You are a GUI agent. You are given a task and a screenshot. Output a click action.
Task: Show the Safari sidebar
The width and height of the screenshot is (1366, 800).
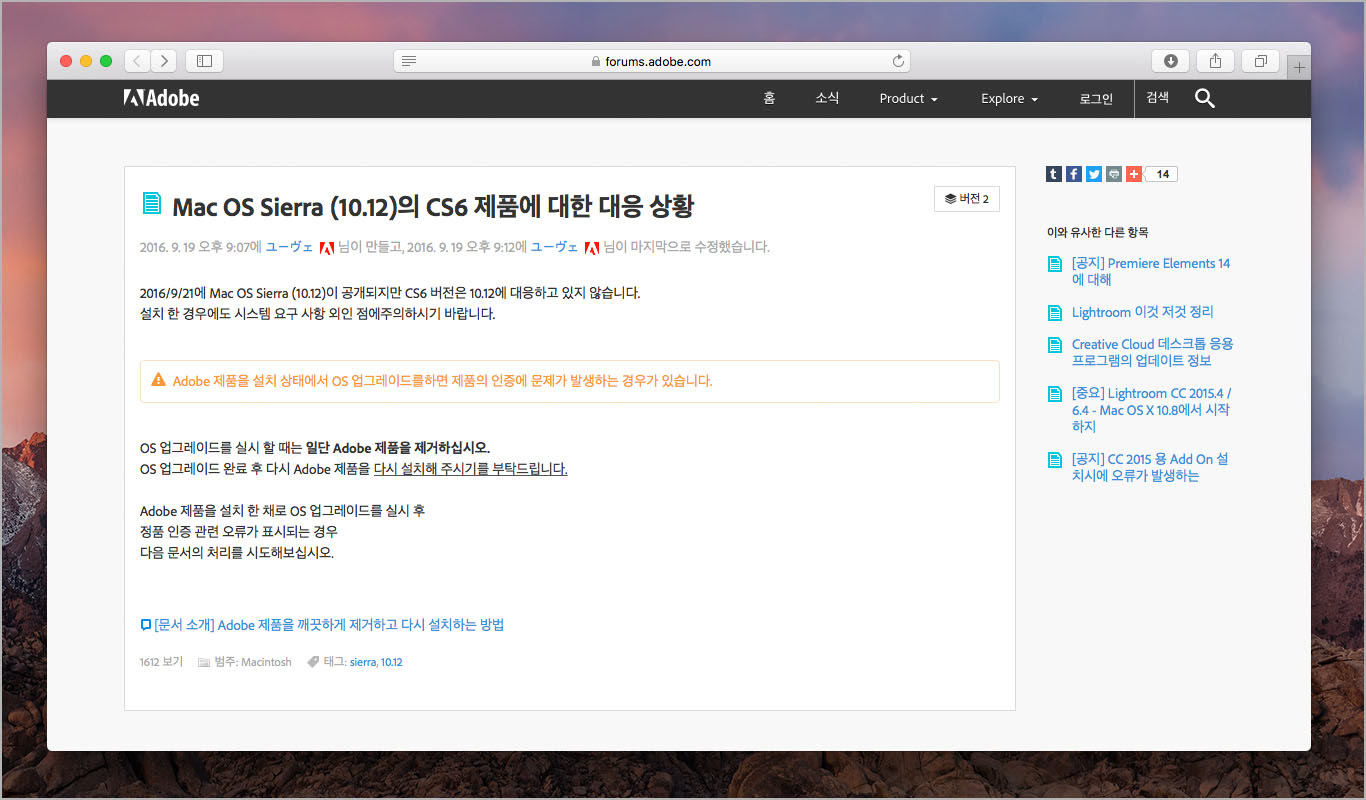[204, 61]
